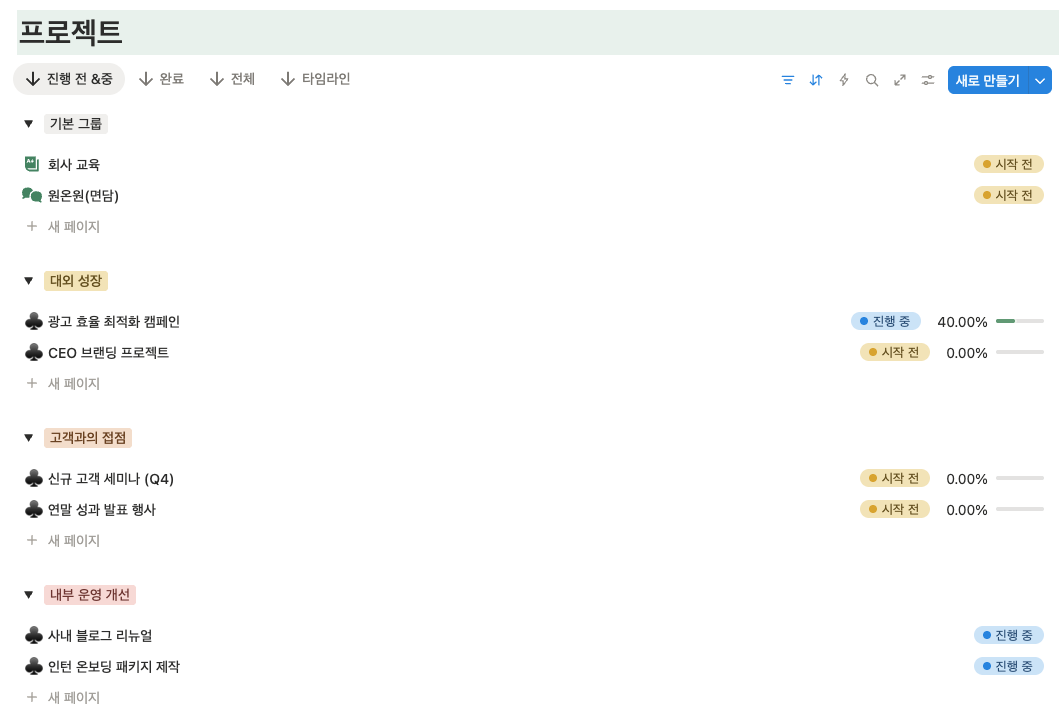The height and width of the screenshot is (715, 1063).
Task: Open the sort icon in the toolbar
Action: [x=815, y=80]
